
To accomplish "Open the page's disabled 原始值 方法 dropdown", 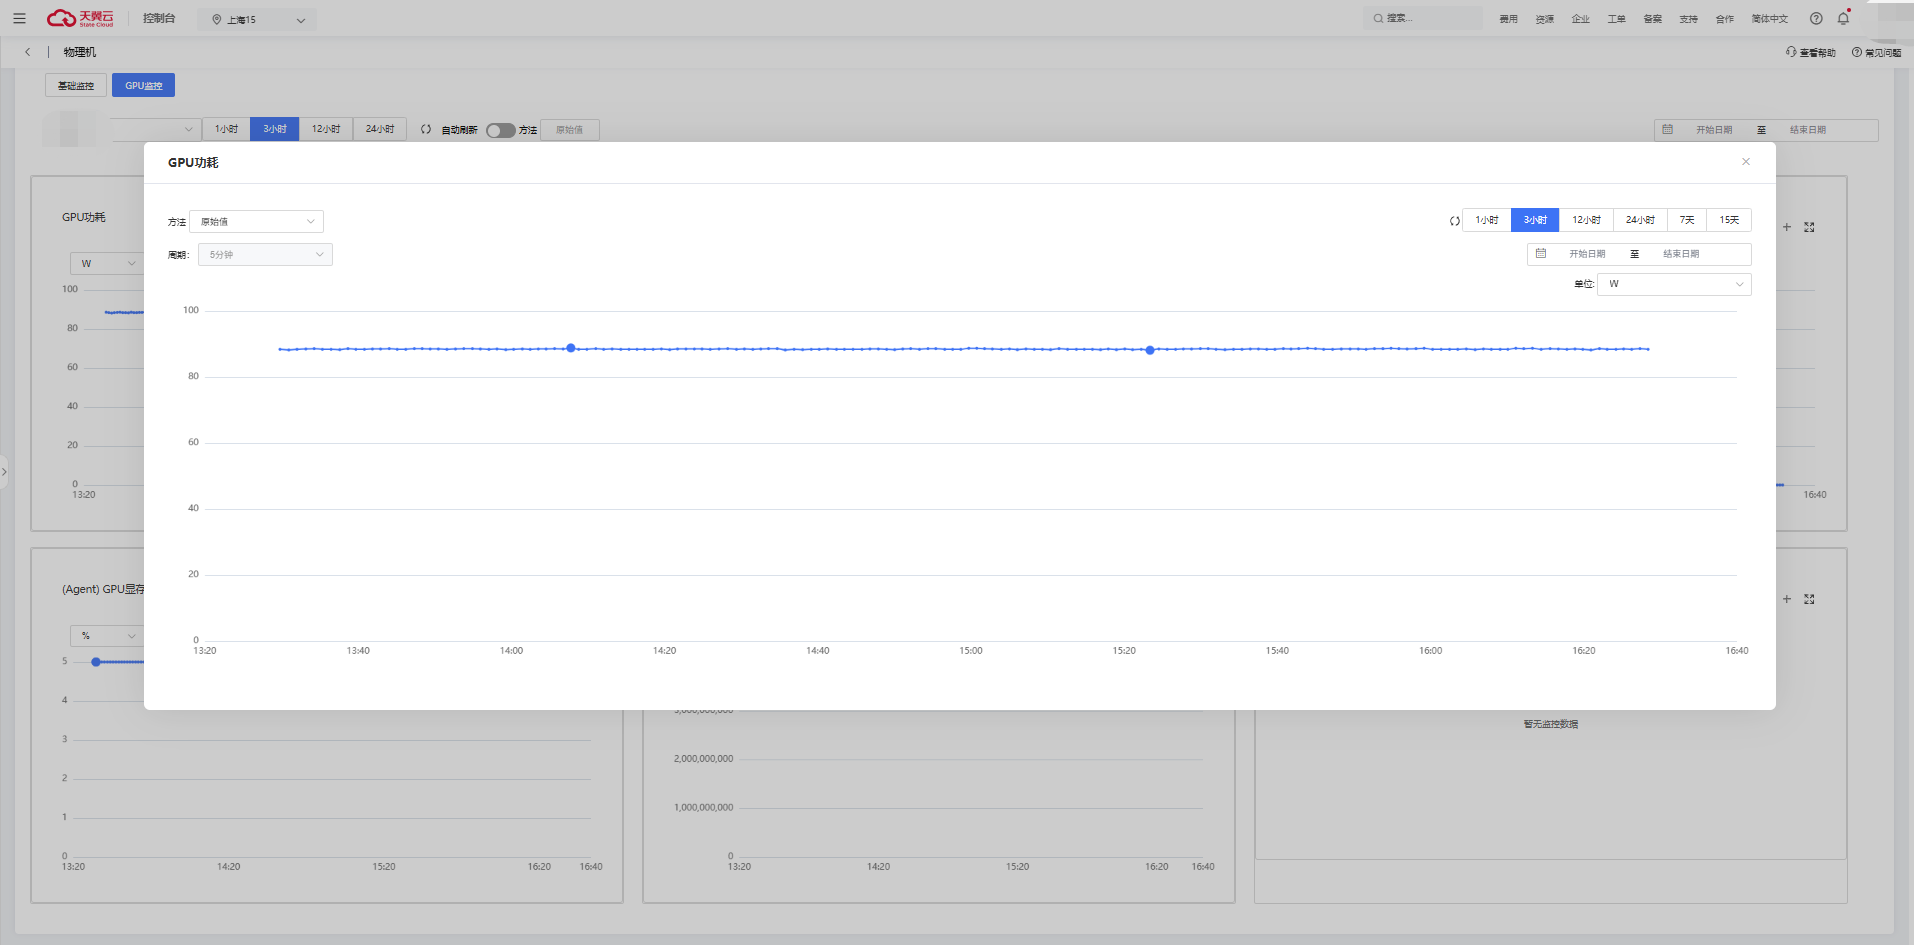I will pyautogui.click(x=570, y=130).
